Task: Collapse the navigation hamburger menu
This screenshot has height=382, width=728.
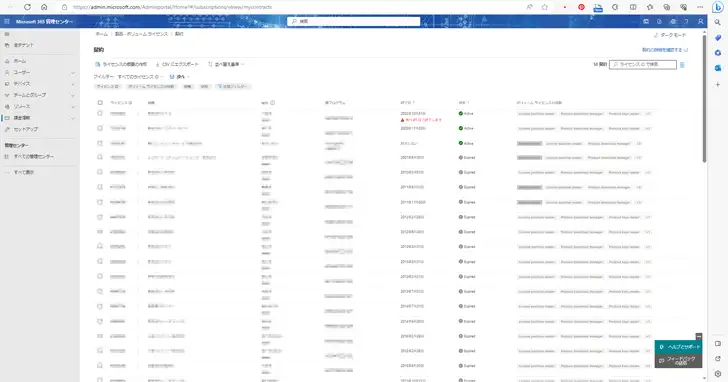Action: [x=6, y=34]
